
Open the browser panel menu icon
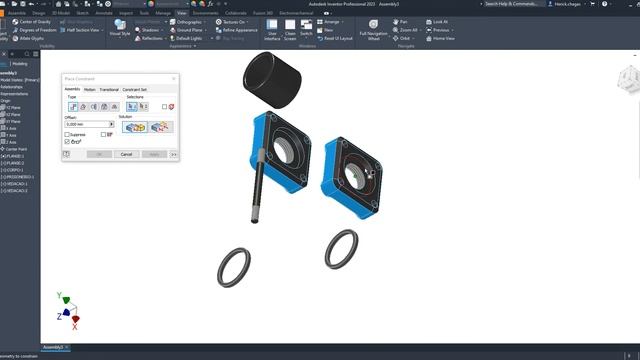point(36,54)
